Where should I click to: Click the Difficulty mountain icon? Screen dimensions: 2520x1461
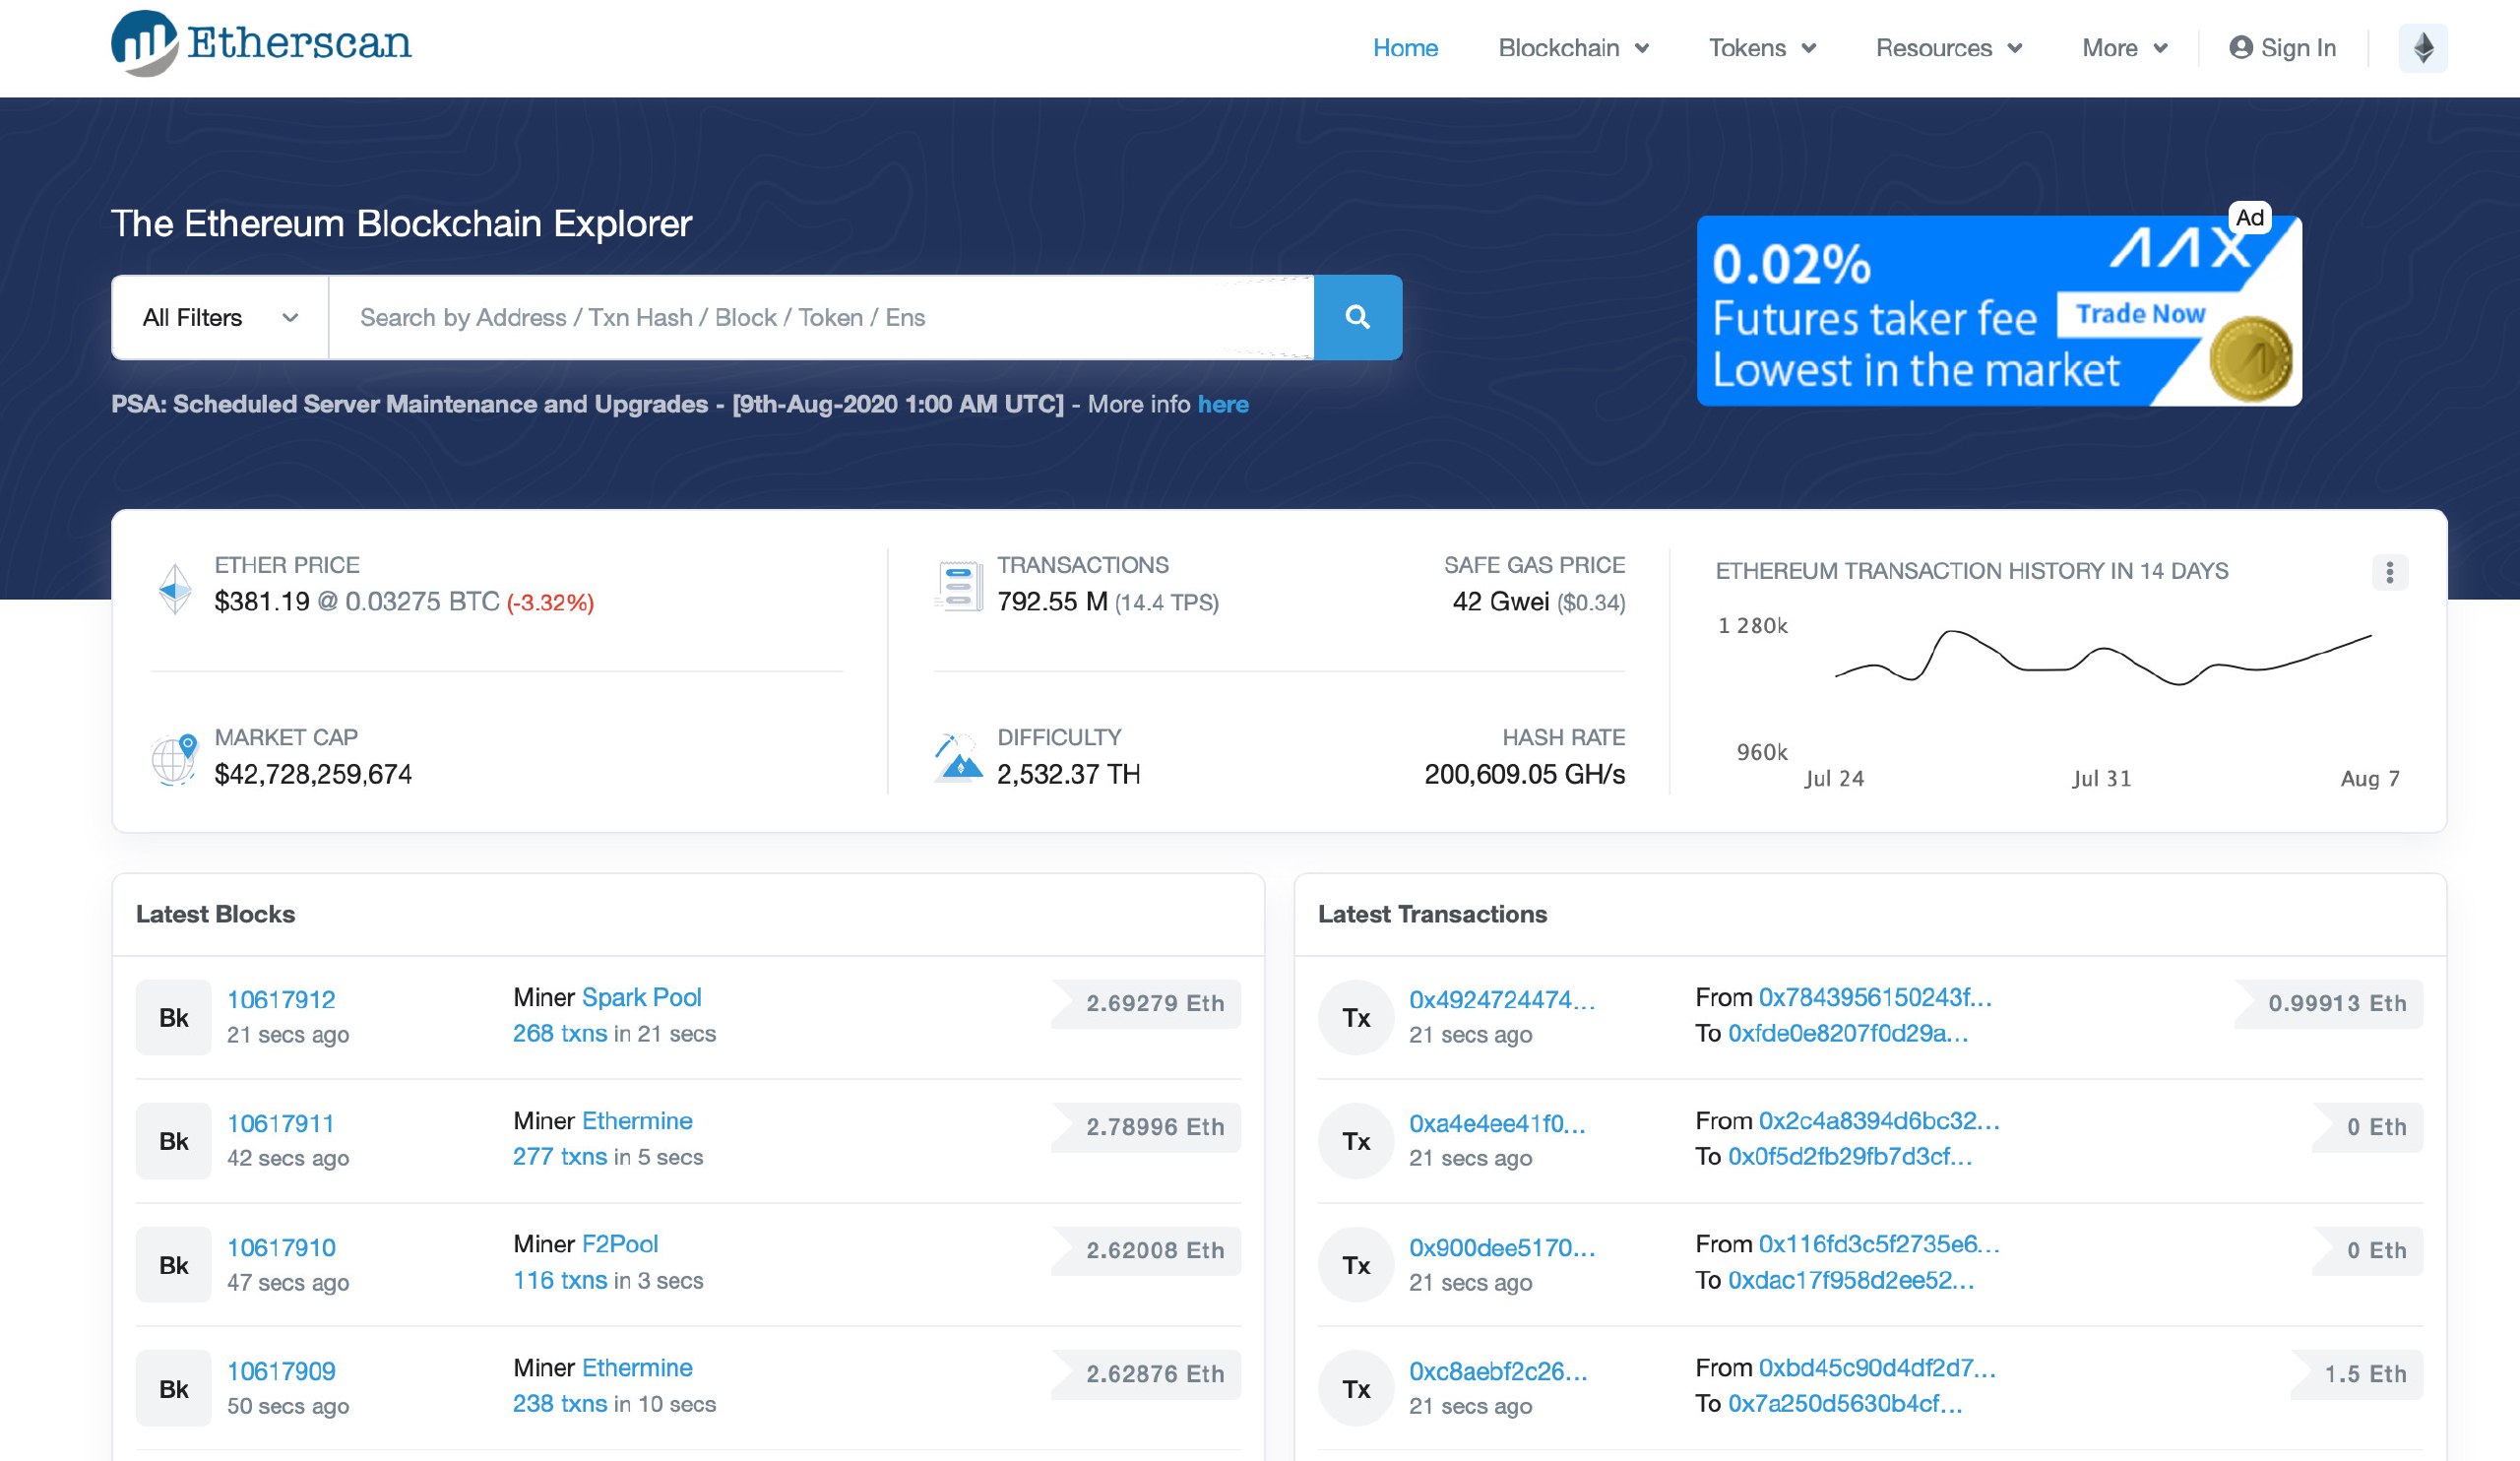click(x=958, y=758)
